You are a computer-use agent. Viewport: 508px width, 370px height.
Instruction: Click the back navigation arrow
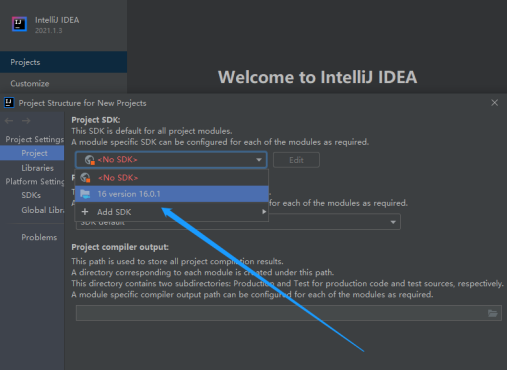pos(9,121)
